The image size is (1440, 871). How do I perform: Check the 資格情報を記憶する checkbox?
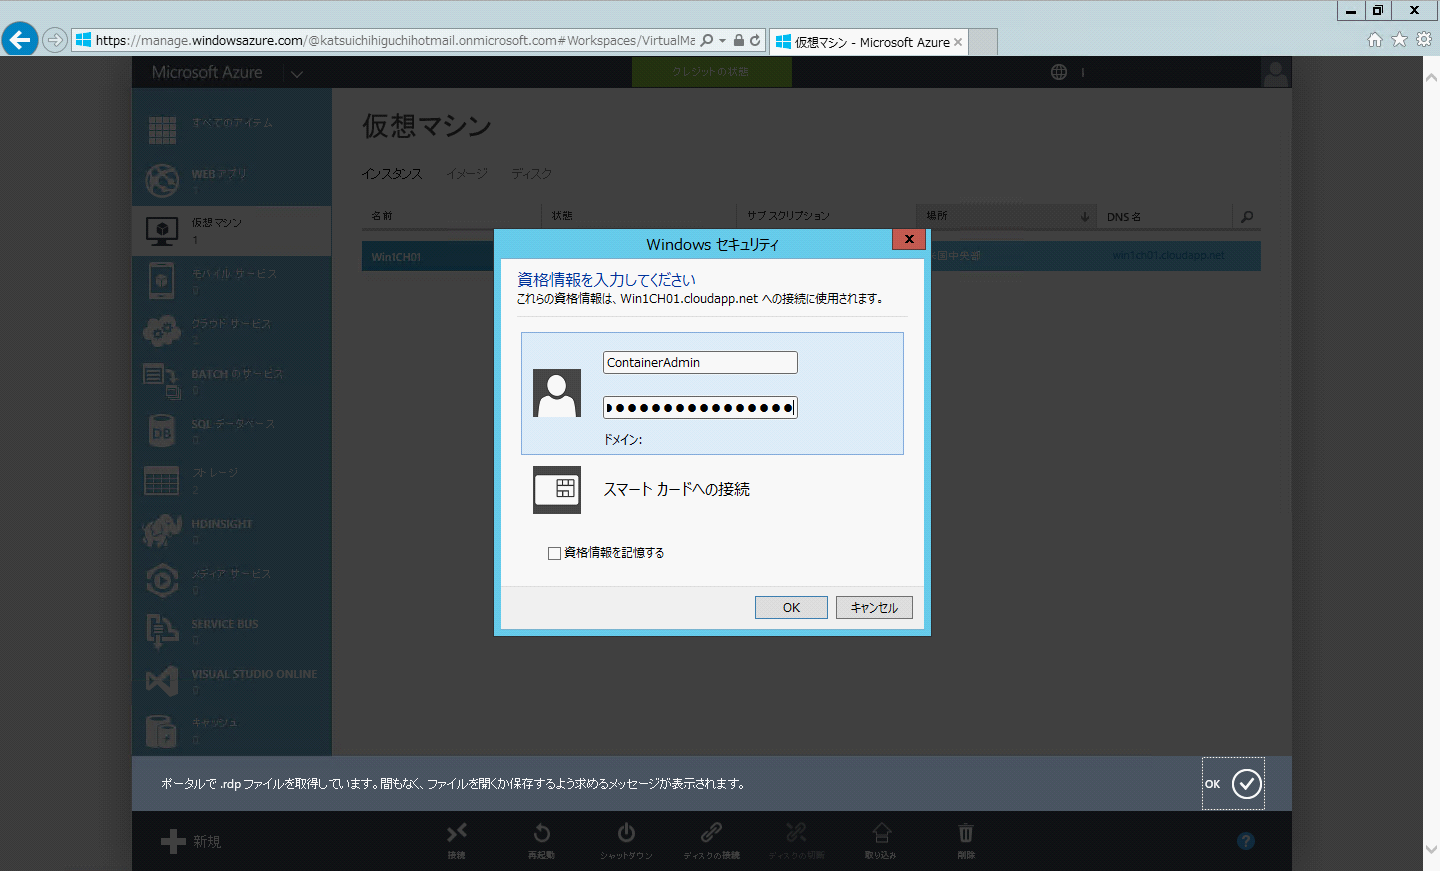[x=554, y=553]
